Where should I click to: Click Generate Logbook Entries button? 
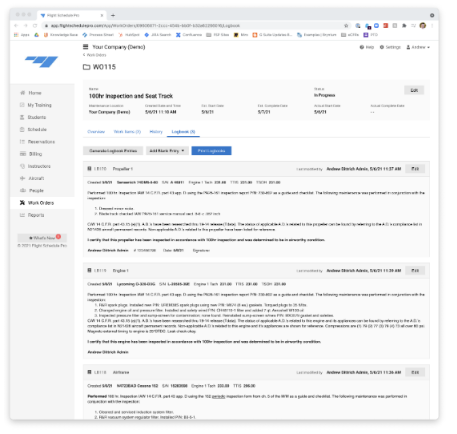(113, 151)
